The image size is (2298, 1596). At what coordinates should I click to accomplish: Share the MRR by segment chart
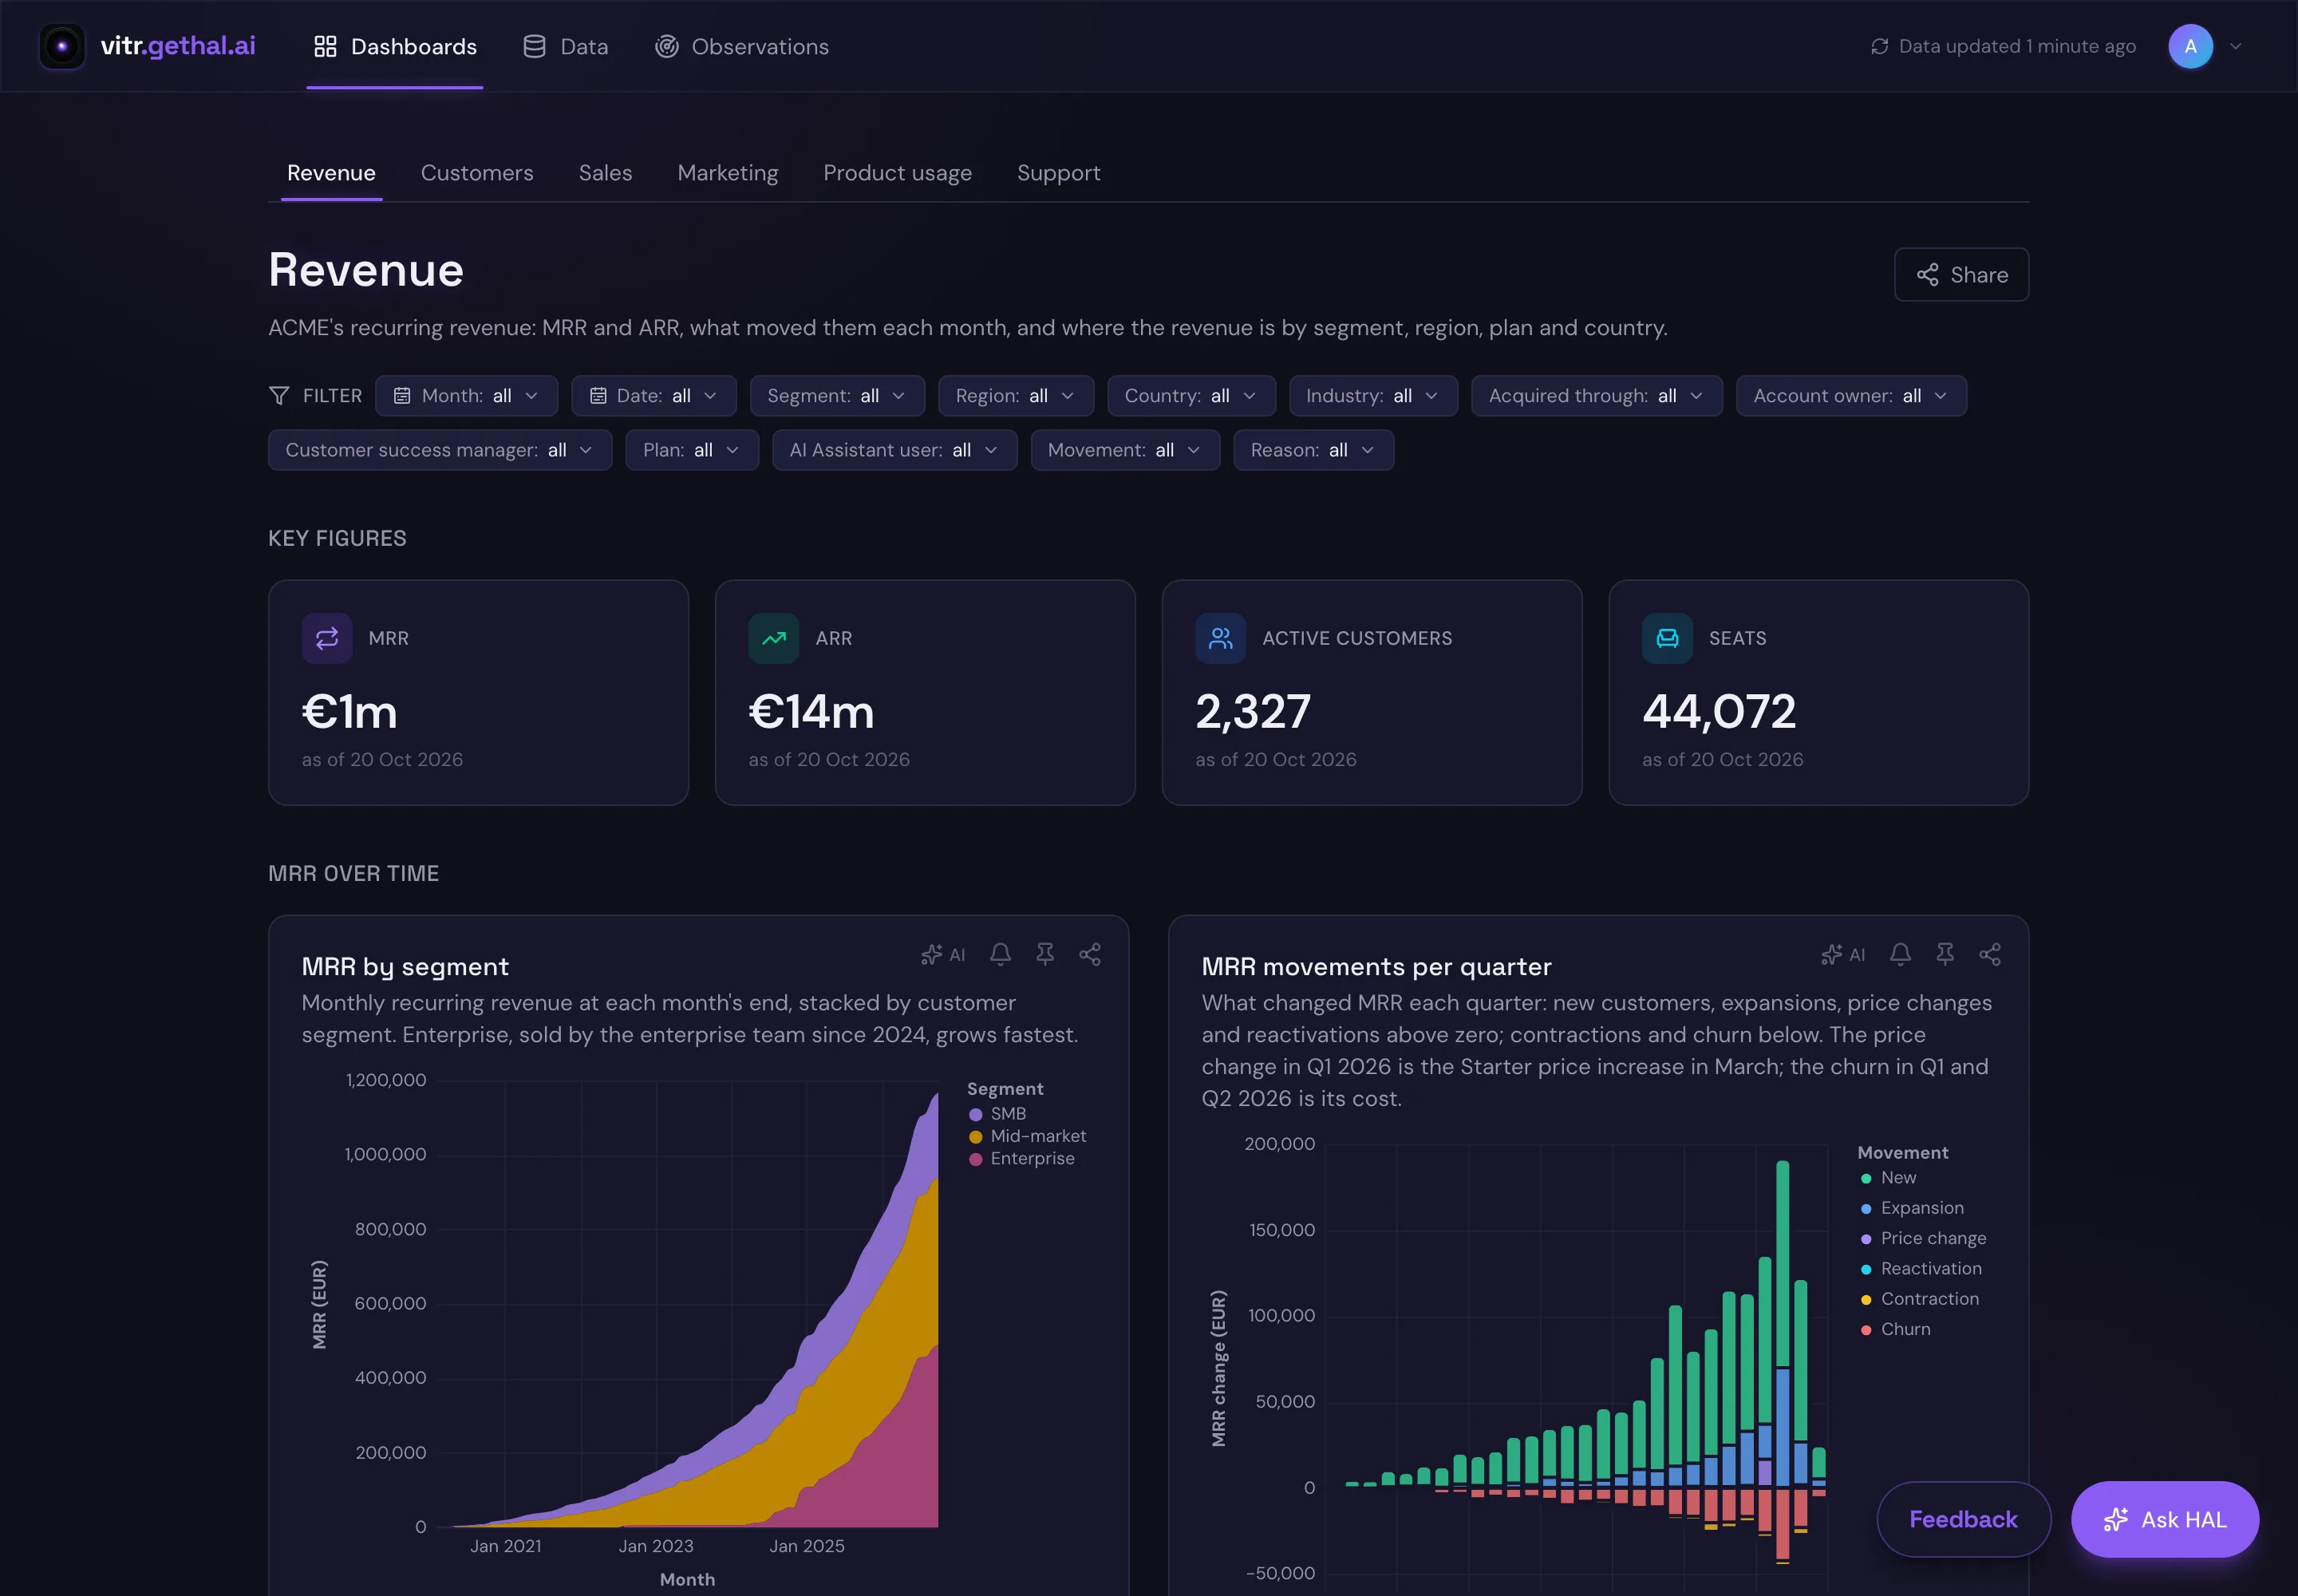[x=1090, y=954]
